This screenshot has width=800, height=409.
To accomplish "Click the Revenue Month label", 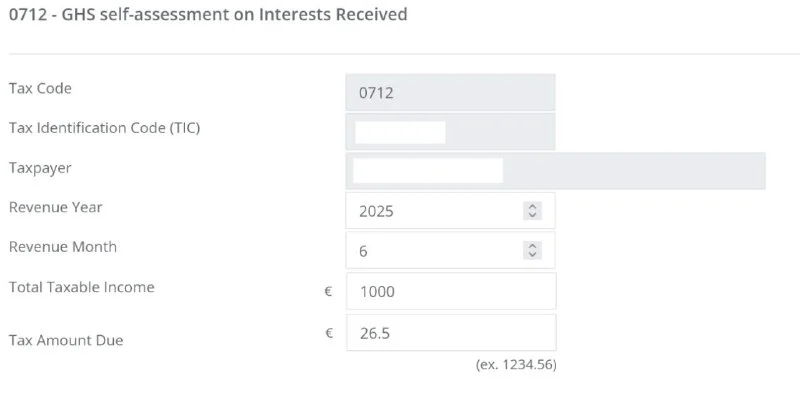I will click(63, 247).
